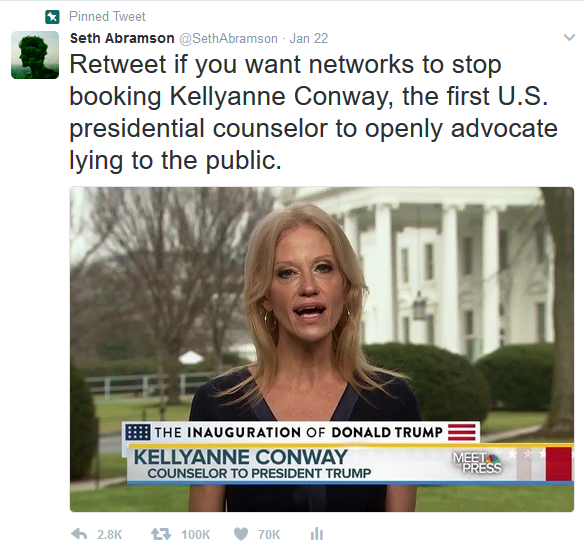The height and width of the screenshot is (550, 585).
Task: Like the tweet with the heart icon
Action: (241, 534)
